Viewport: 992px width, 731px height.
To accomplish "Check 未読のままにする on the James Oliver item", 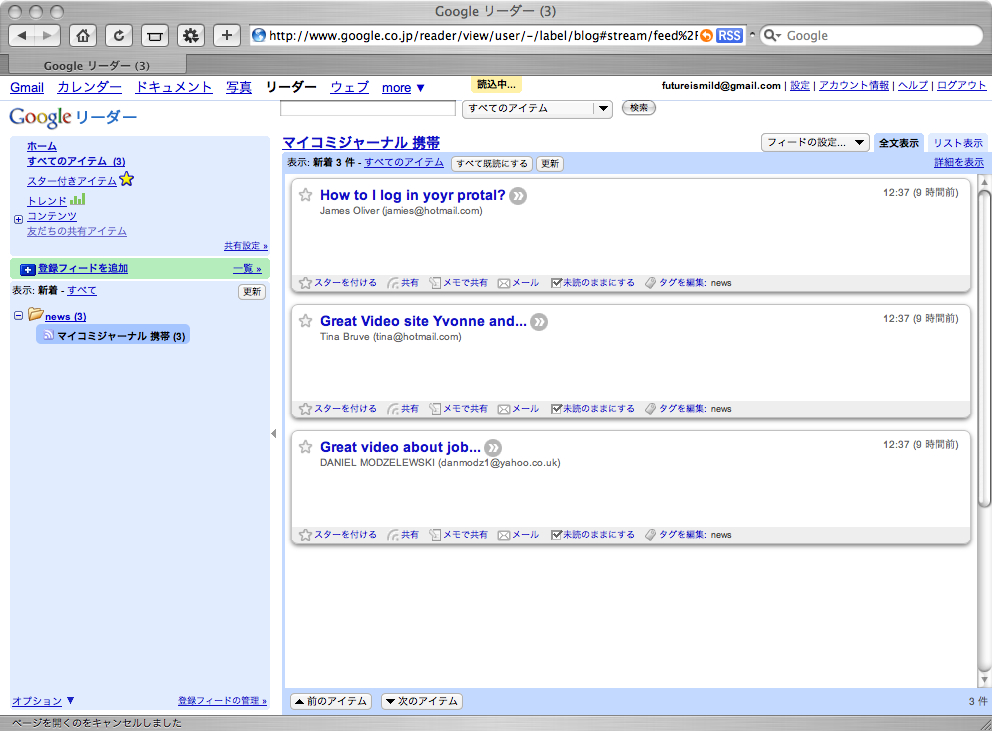I will [593, 283].
